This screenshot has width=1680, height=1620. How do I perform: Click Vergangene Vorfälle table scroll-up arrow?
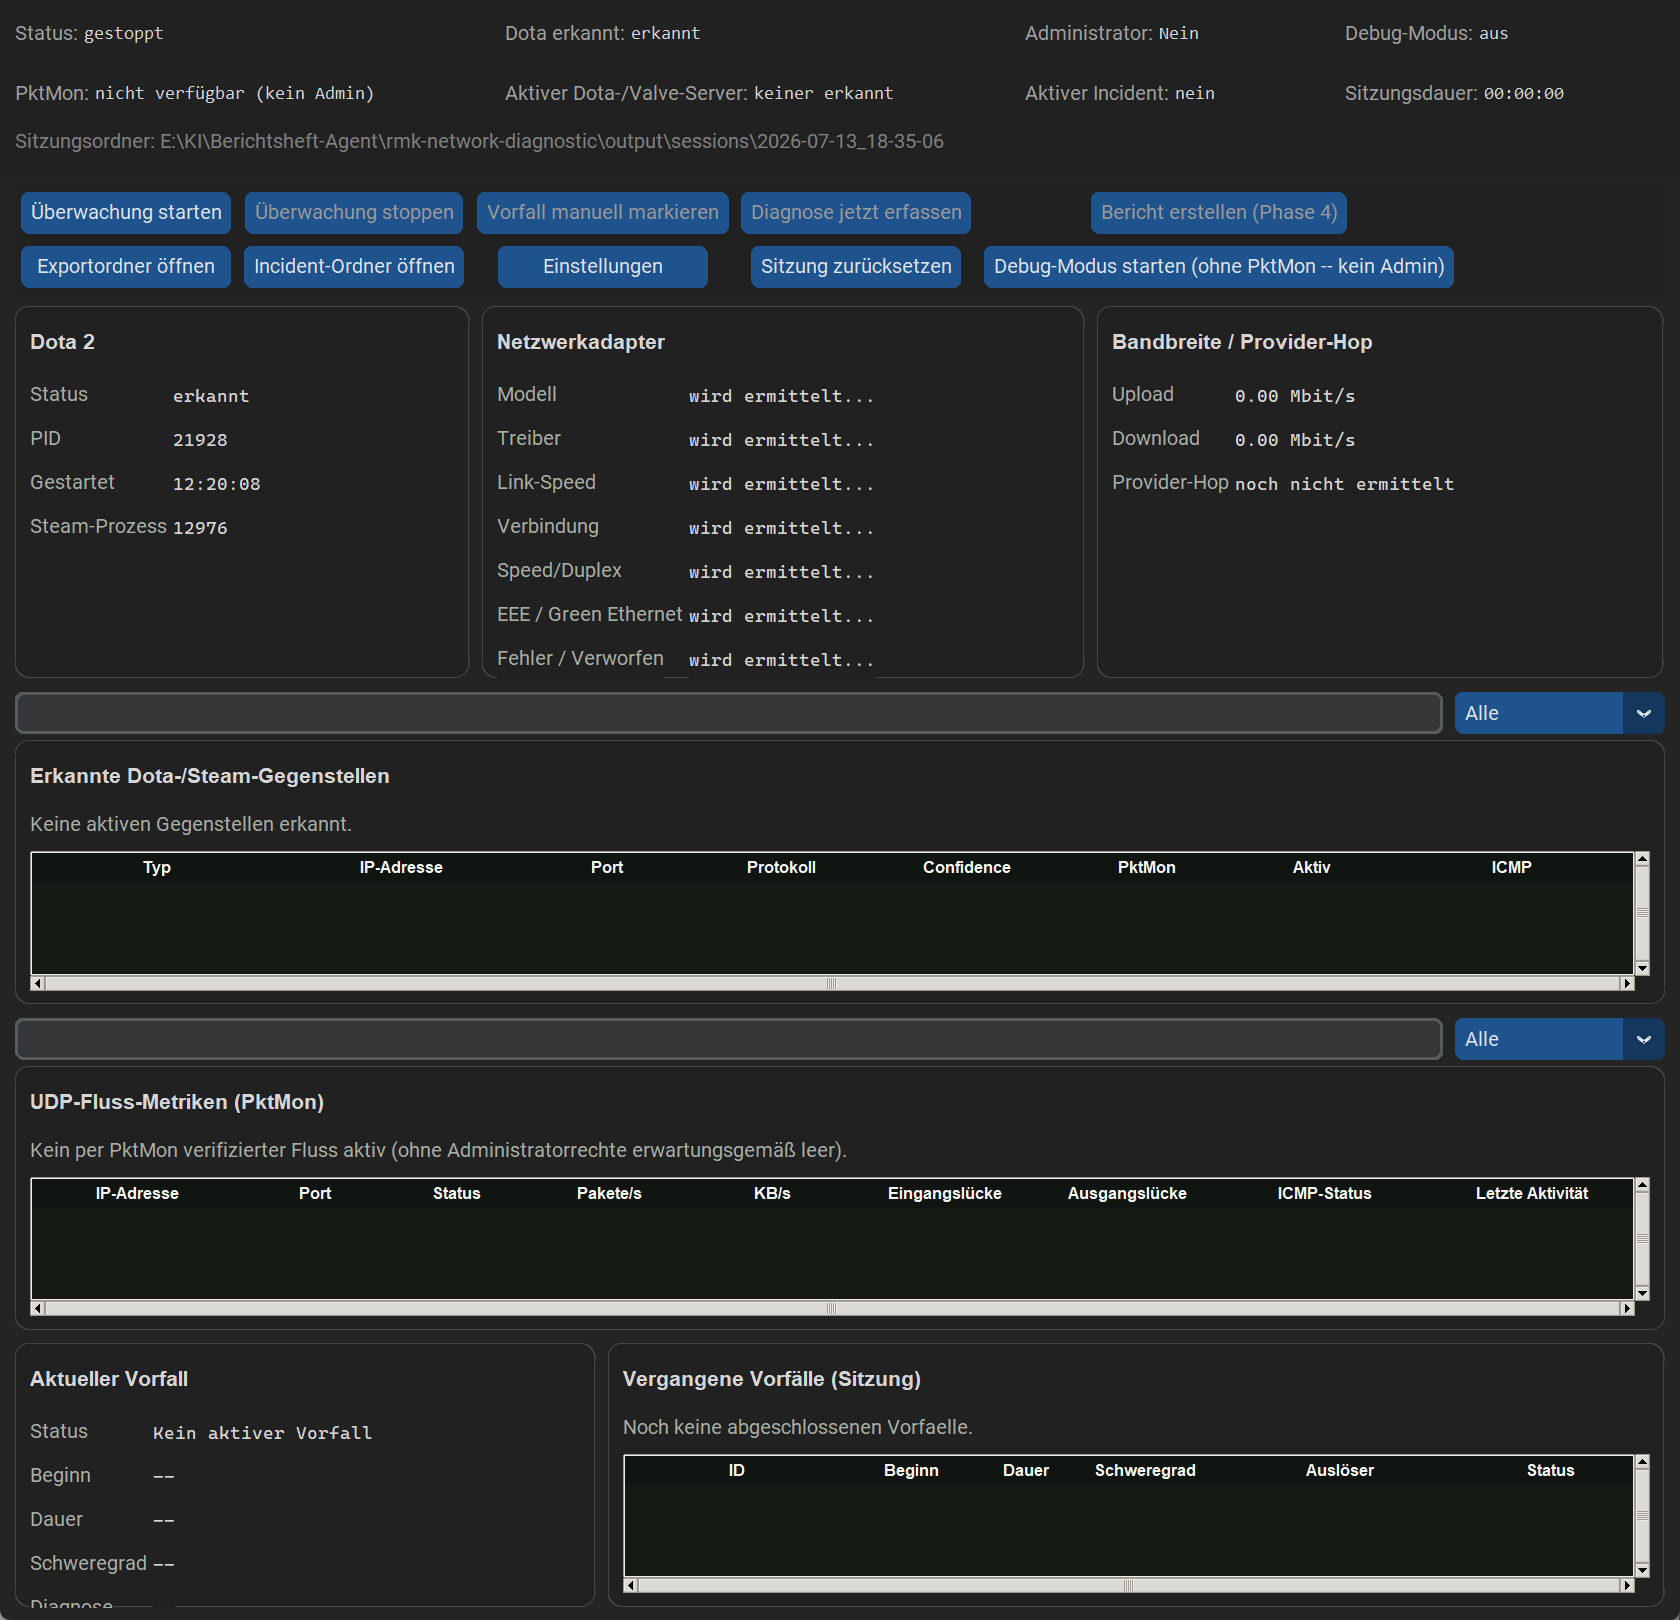pyautogui.click(x=1642, y=1462)
